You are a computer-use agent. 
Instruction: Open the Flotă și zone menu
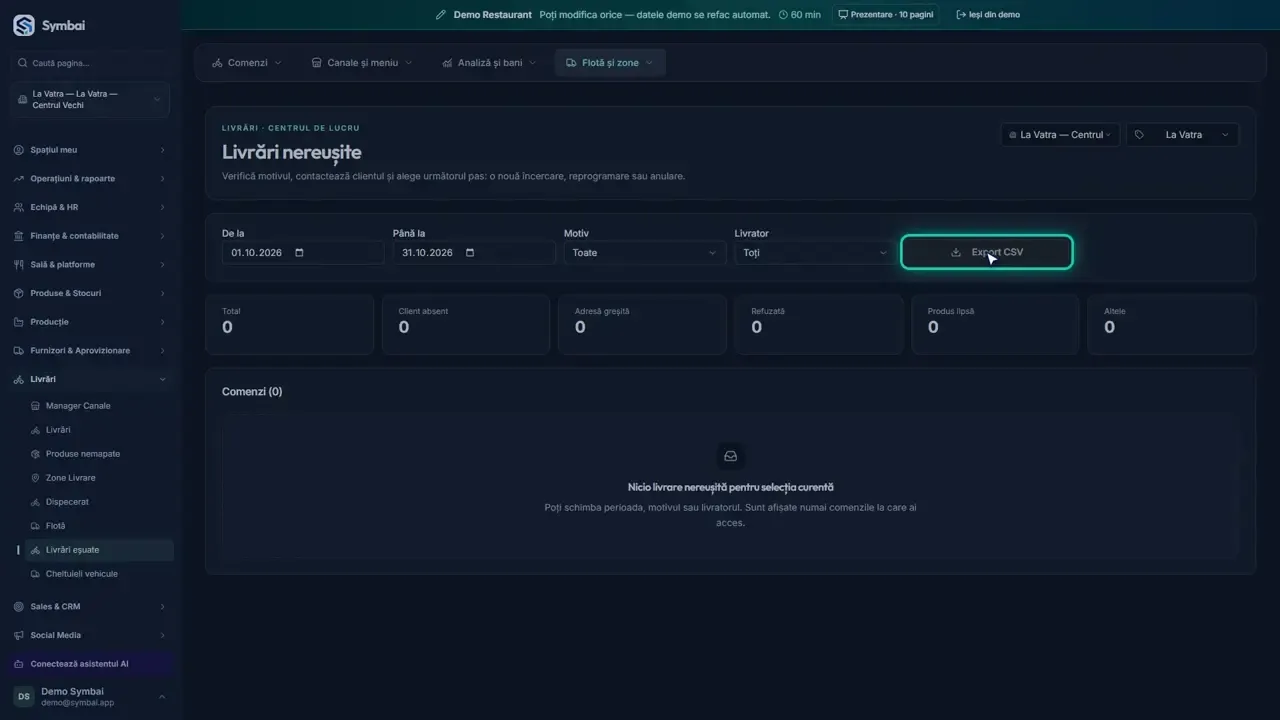click(610, 63)
